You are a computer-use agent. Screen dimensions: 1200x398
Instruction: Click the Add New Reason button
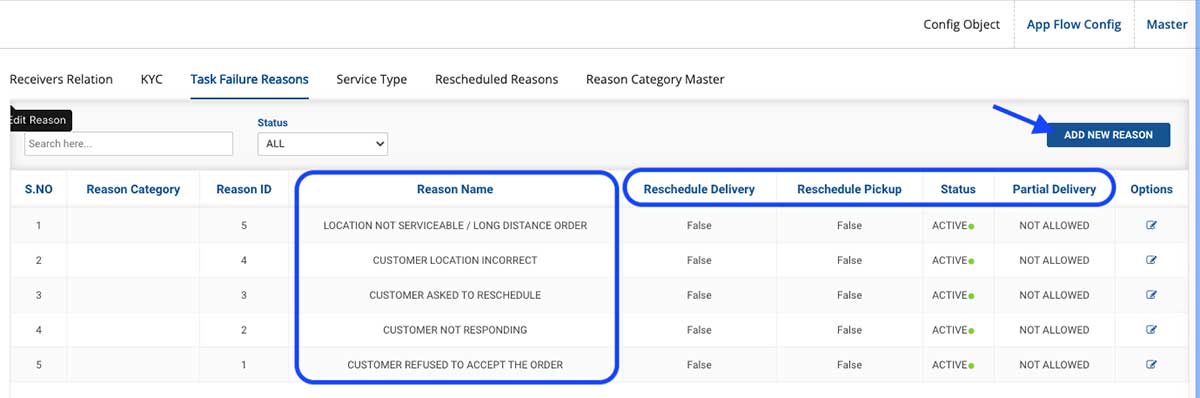click(x=1108, y=135)
